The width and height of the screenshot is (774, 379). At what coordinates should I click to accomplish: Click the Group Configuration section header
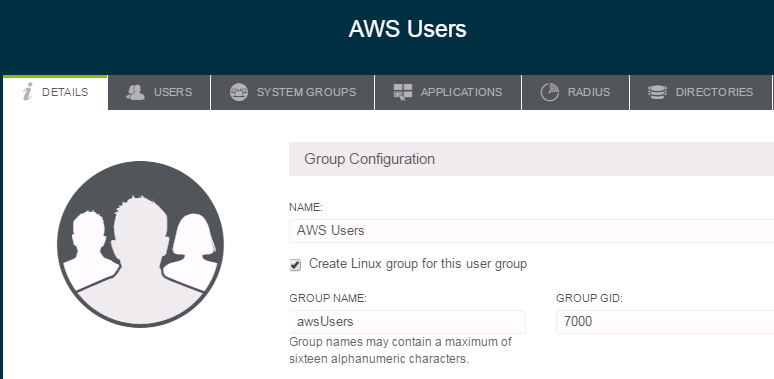531,159
